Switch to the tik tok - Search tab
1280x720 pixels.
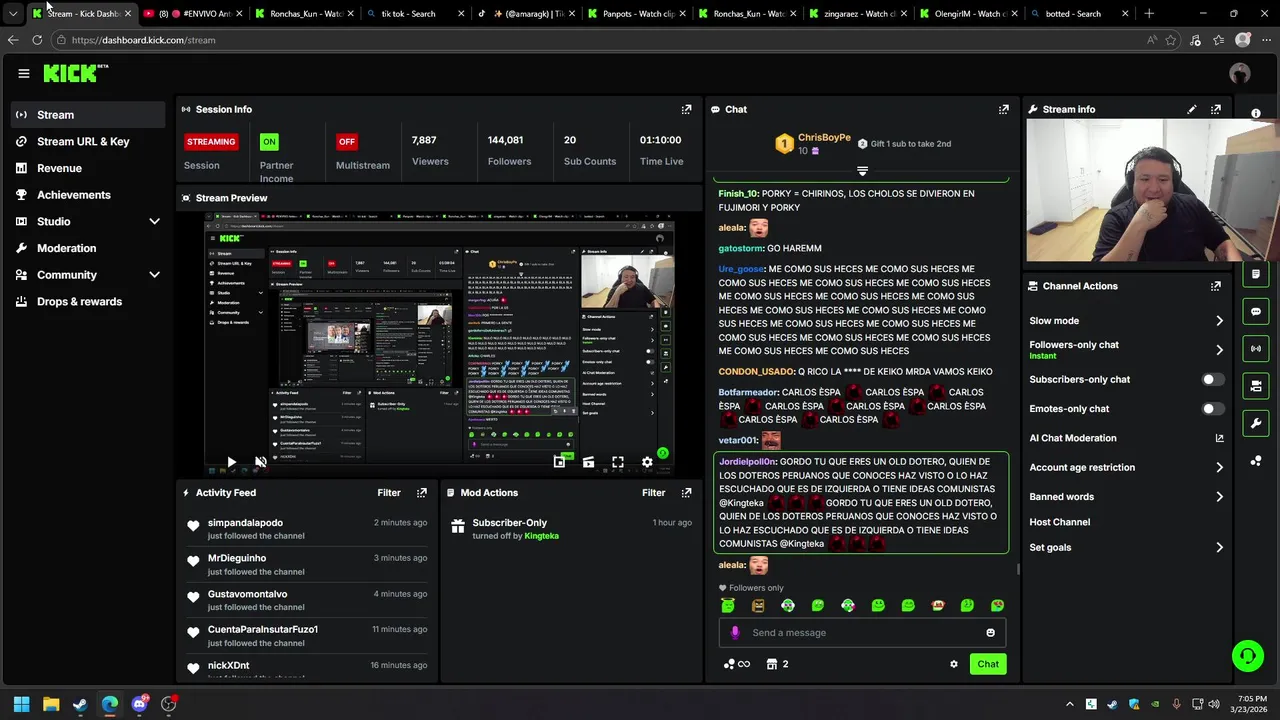(415, 13)
